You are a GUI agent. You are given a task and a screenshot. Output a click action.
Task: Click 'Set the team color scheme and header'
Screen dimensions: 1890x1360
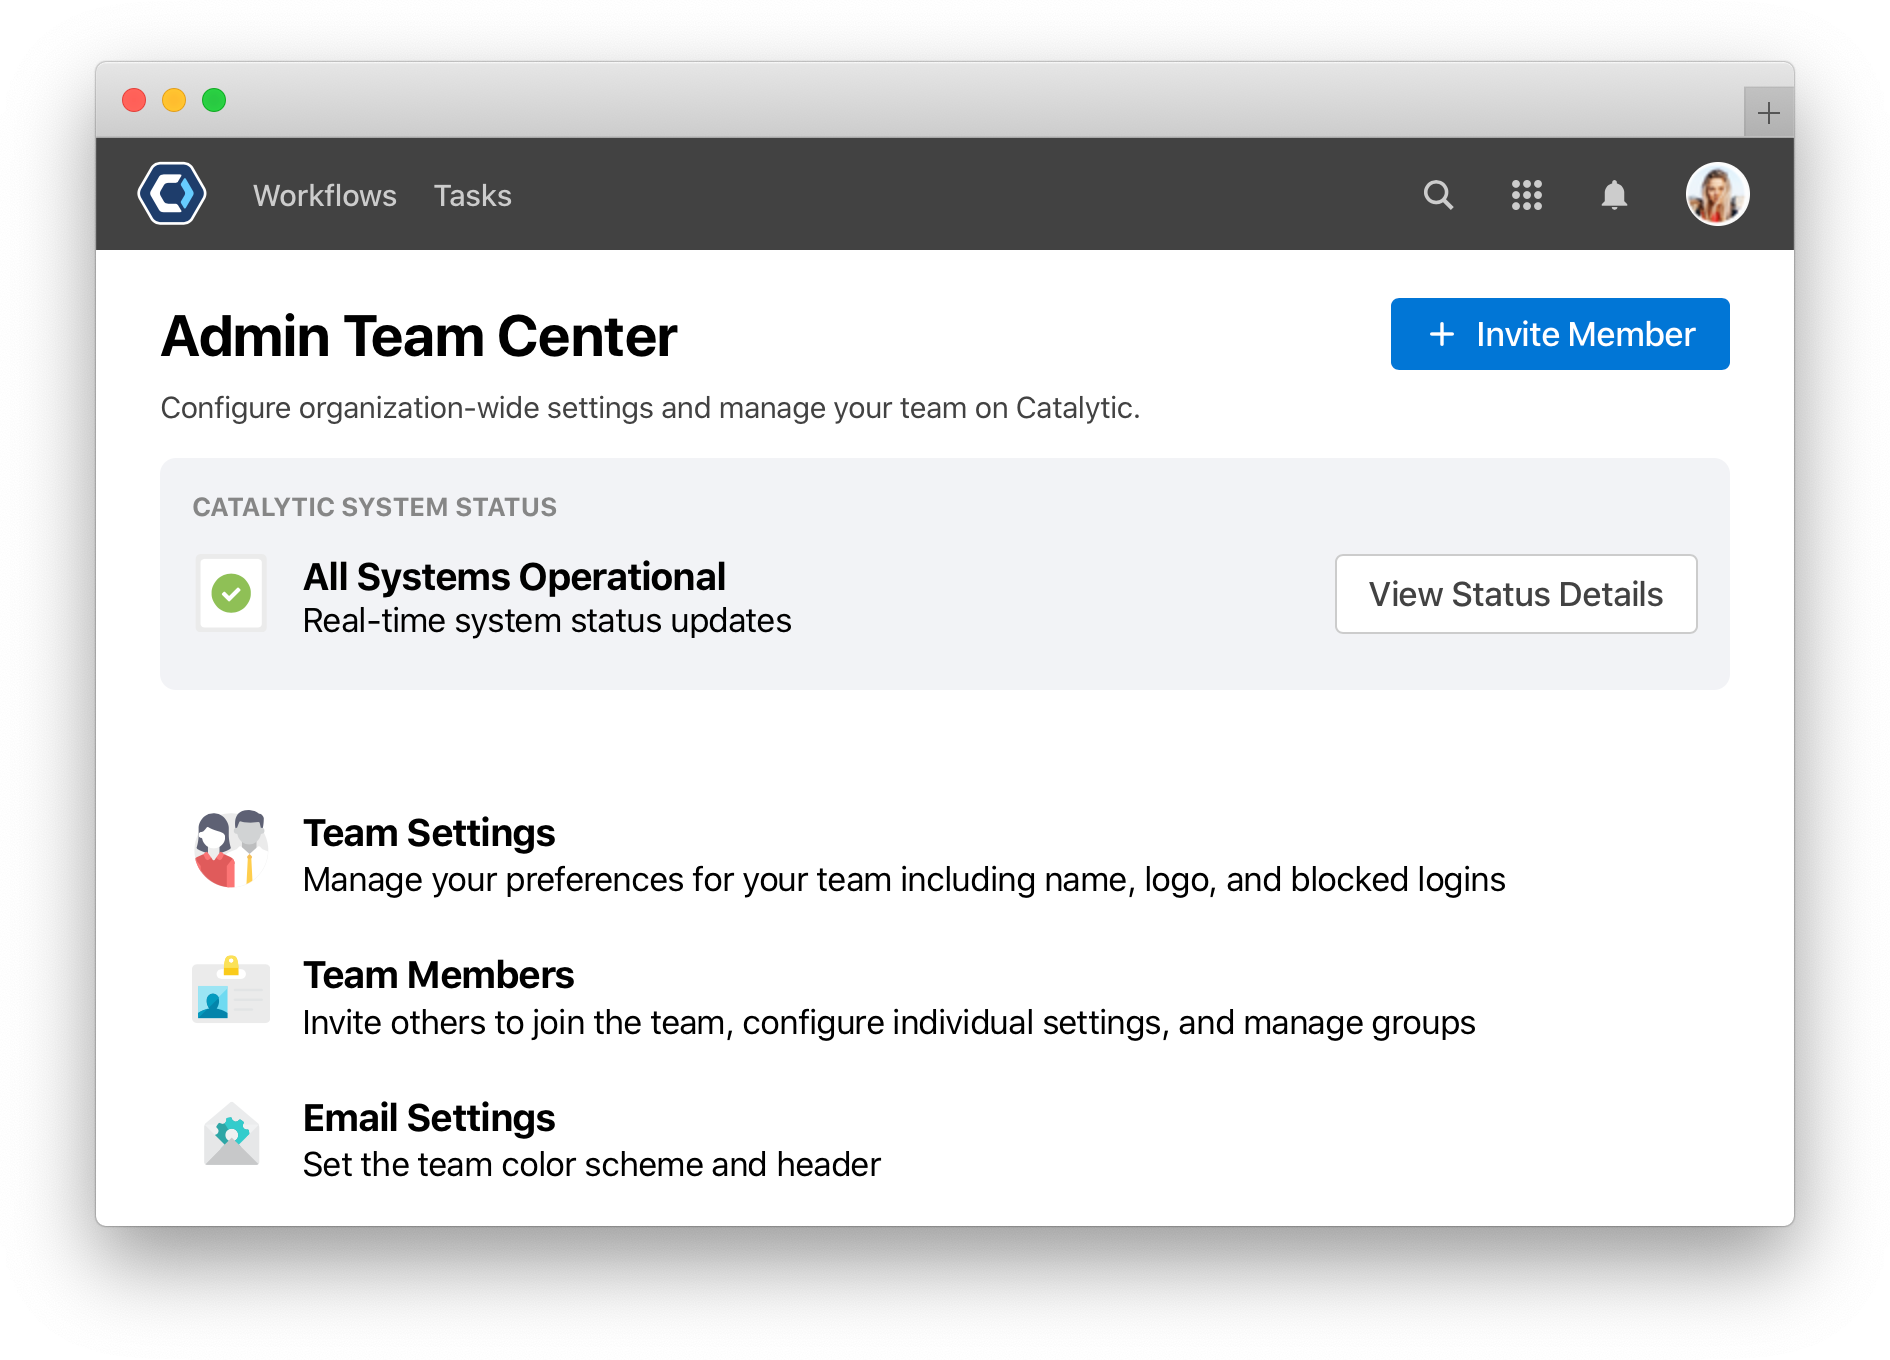(x=592, y=1164)
